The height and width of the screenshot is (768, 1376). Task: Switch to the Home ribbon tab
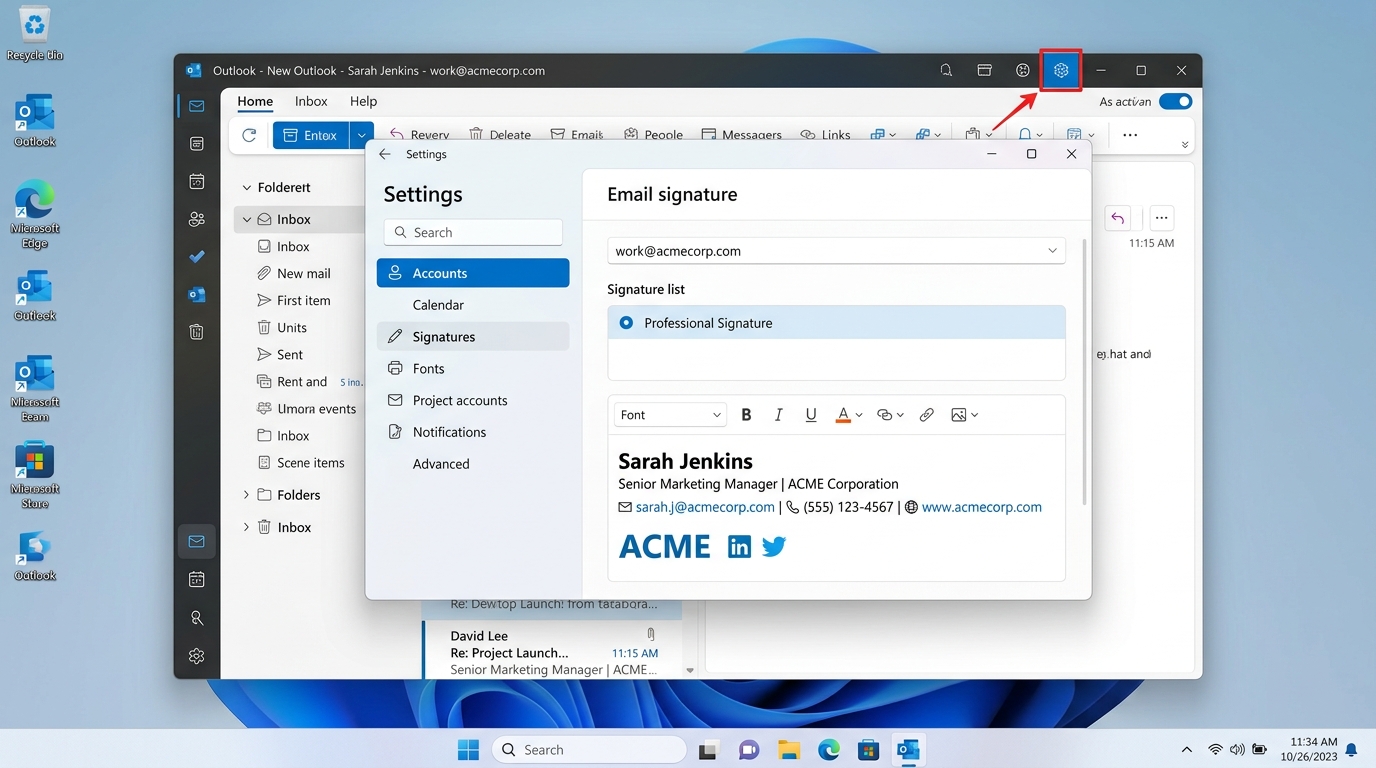255,101
